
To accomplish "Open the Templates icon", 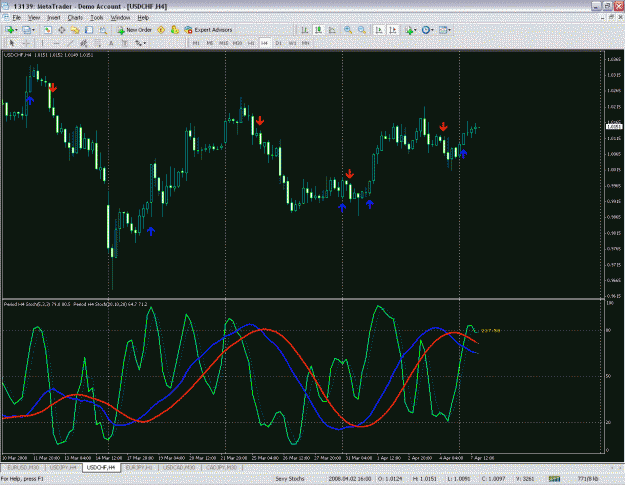I will tap(443, 30).
